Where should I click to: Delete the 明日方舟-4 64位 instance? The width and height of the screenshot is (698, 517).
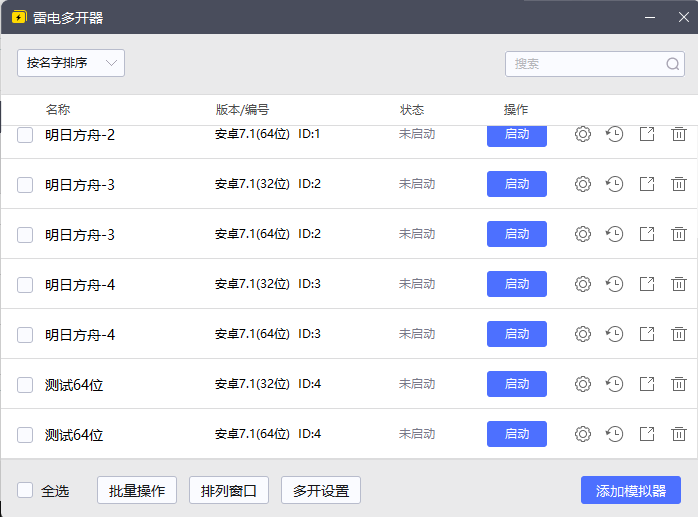coord(679,334)
